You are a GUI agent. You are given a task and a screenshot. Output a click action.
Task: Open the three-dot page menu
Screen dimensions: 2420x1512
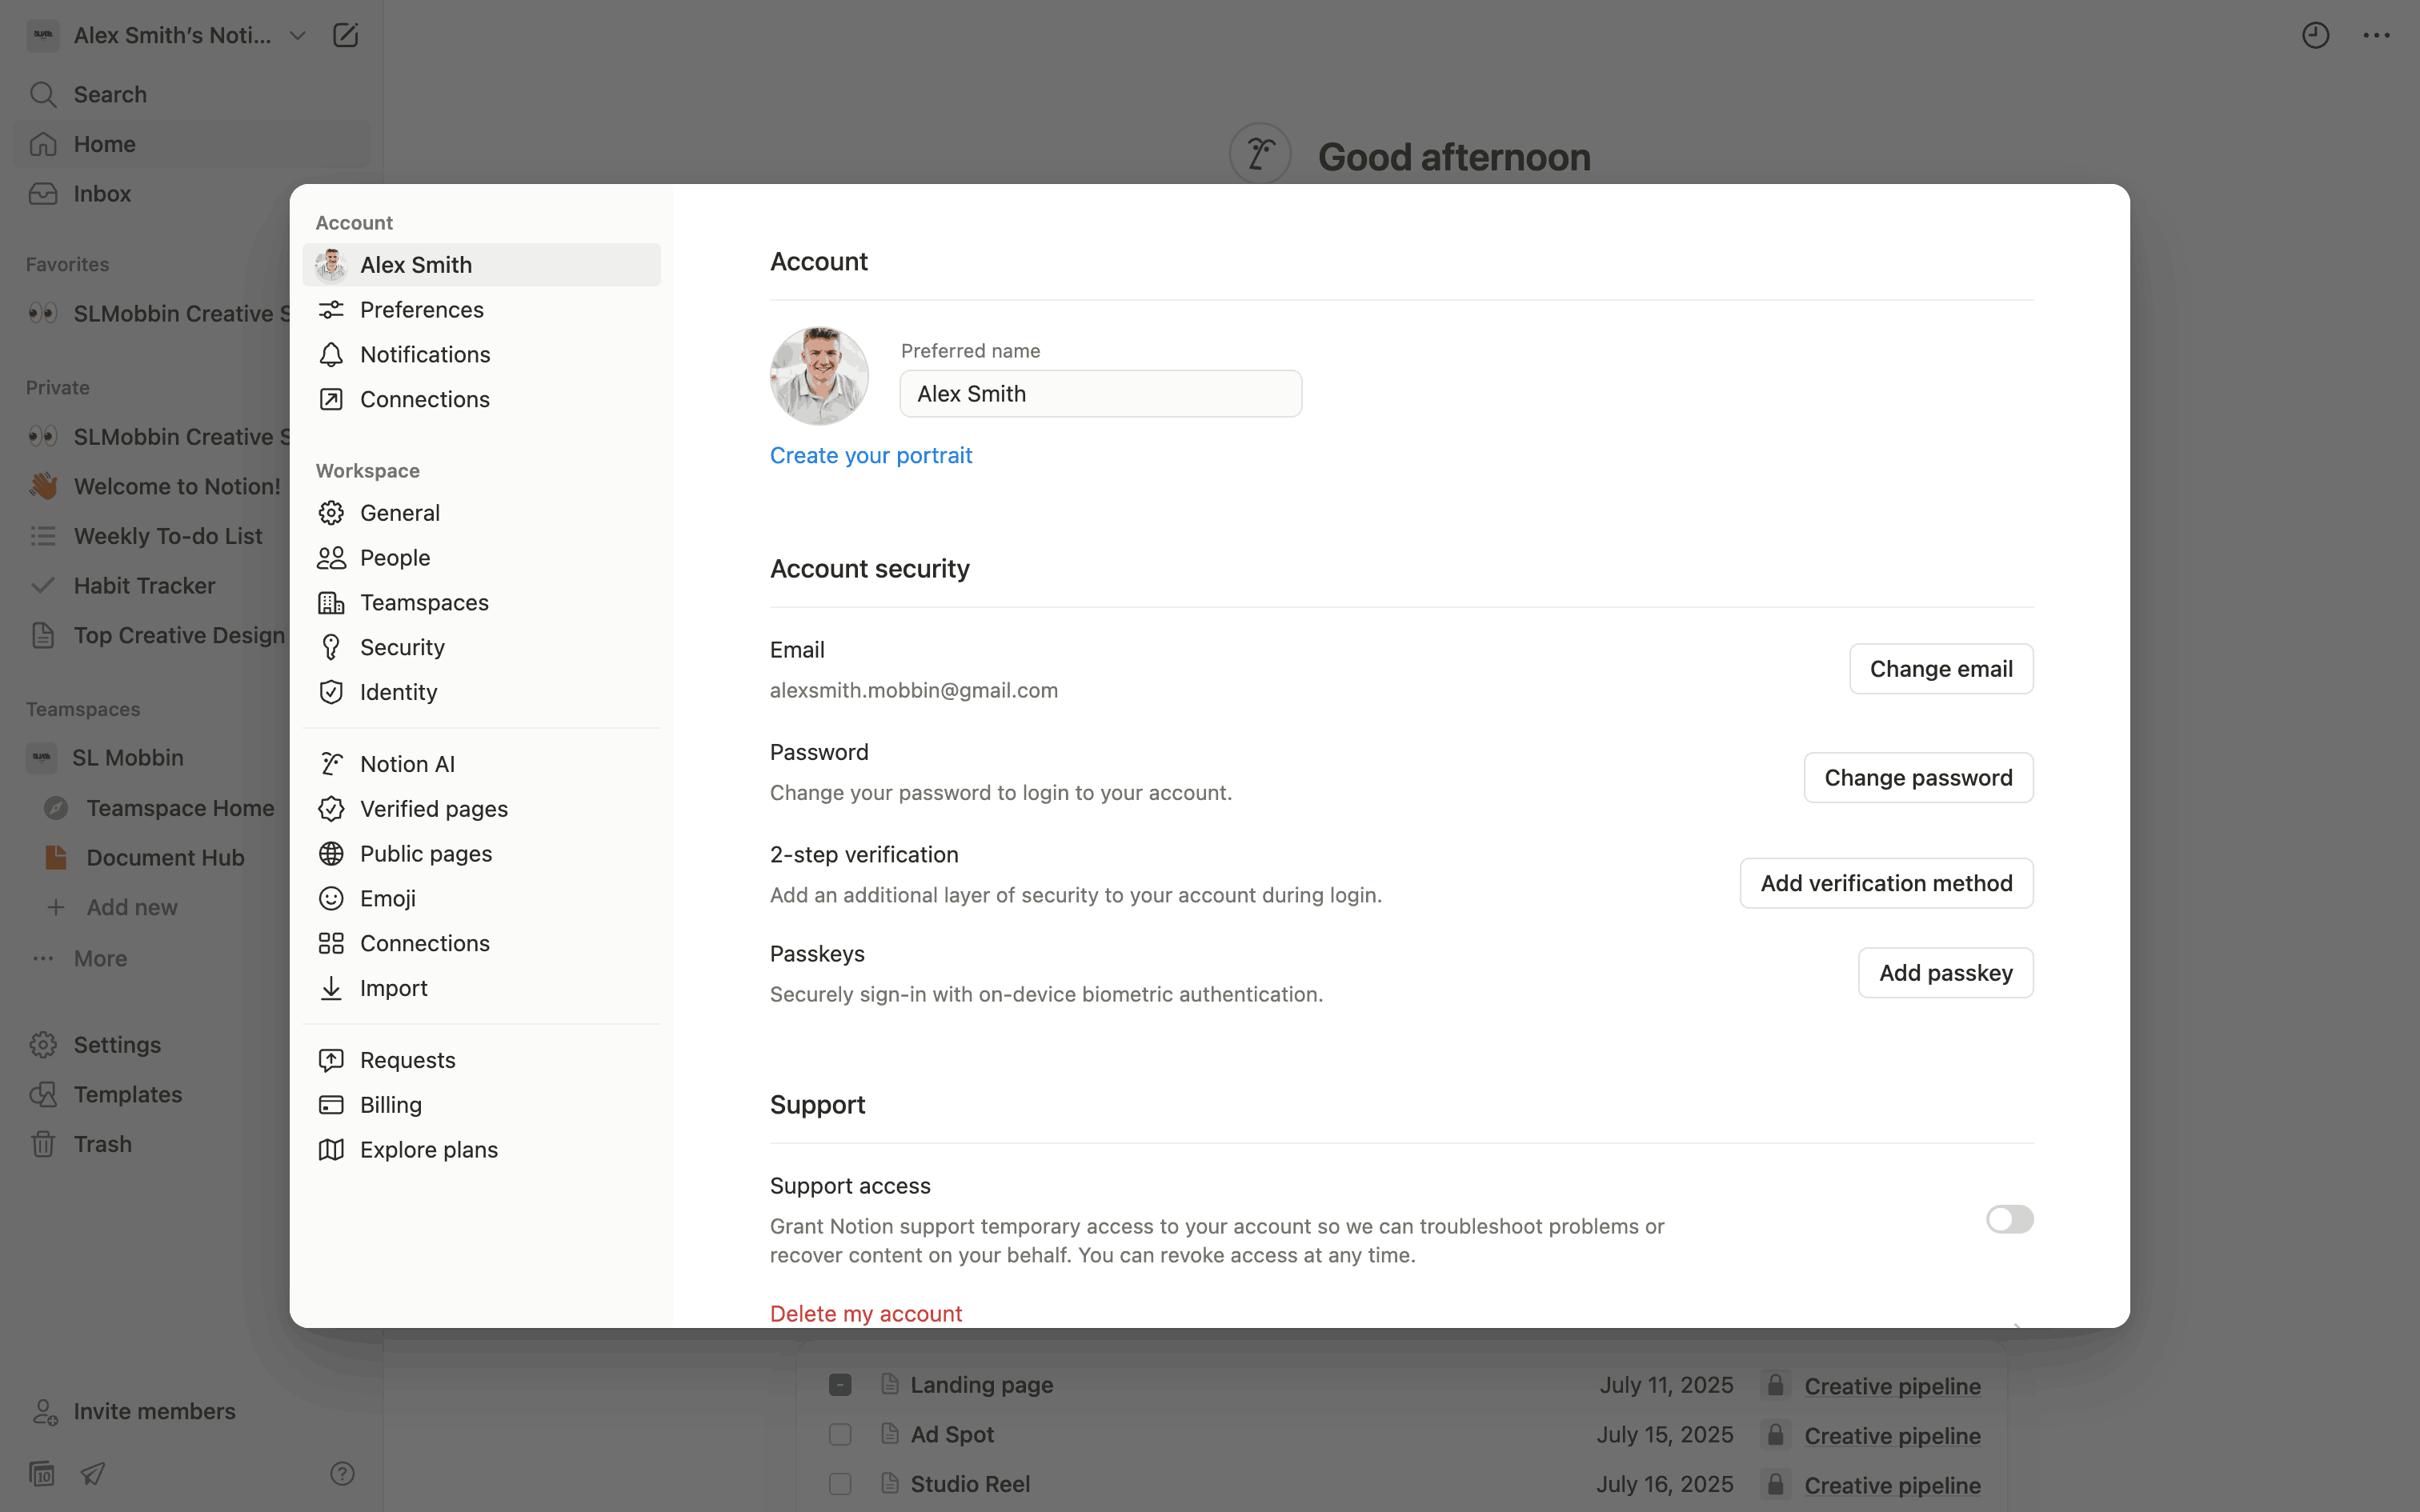click(2376, 36)
